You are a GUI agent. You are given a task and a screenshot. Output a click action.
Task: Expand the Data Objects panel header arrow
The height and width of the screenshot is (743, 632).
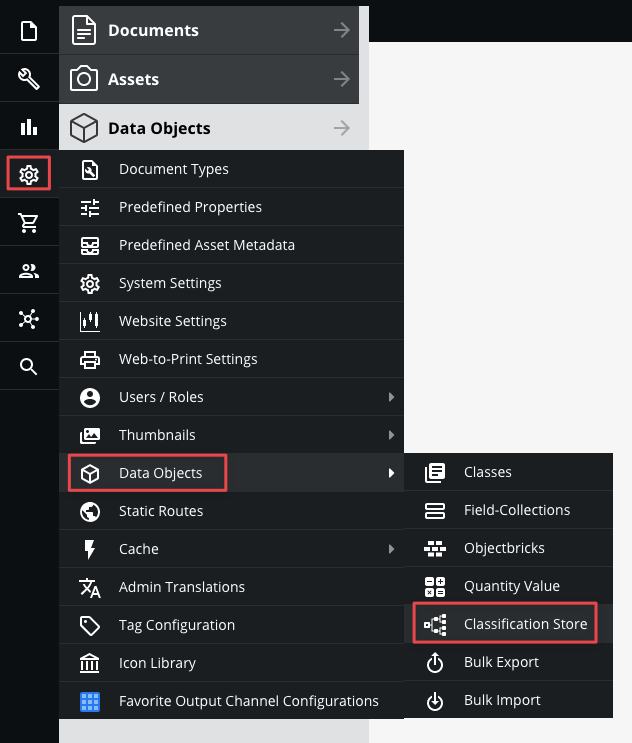[x=342, y=128]
